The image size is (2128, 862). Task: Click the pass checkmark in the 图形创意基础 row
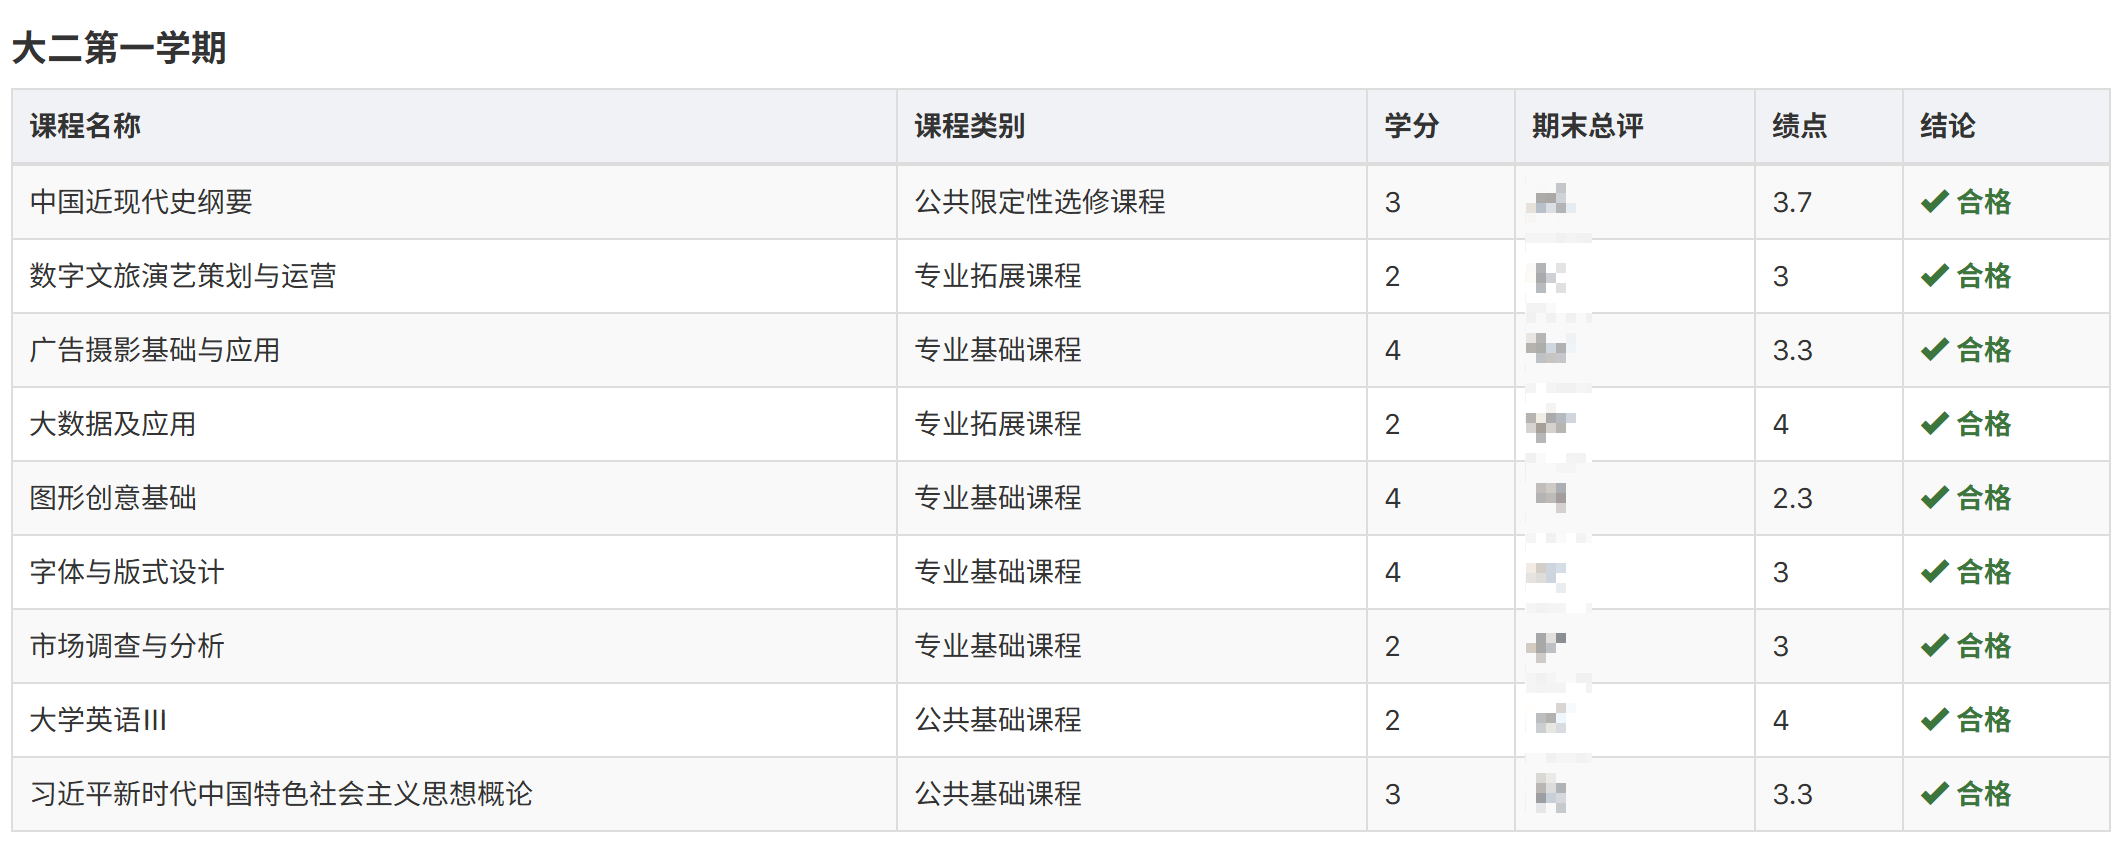coord(1934,498)
